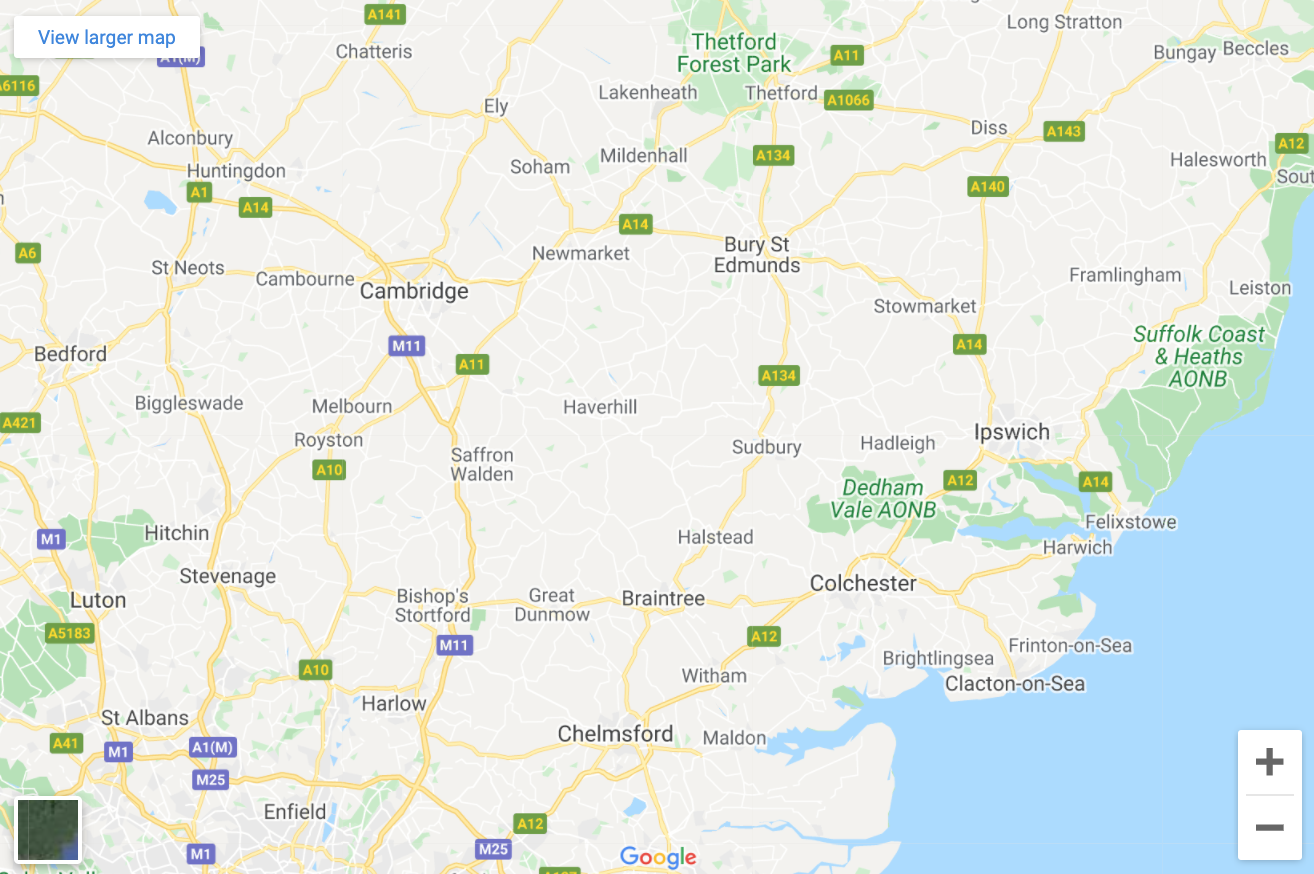This screenshot has height=874, width=1314.
Task: Click the Clacton-on-Sea town label
Action: pos(1015,684)
